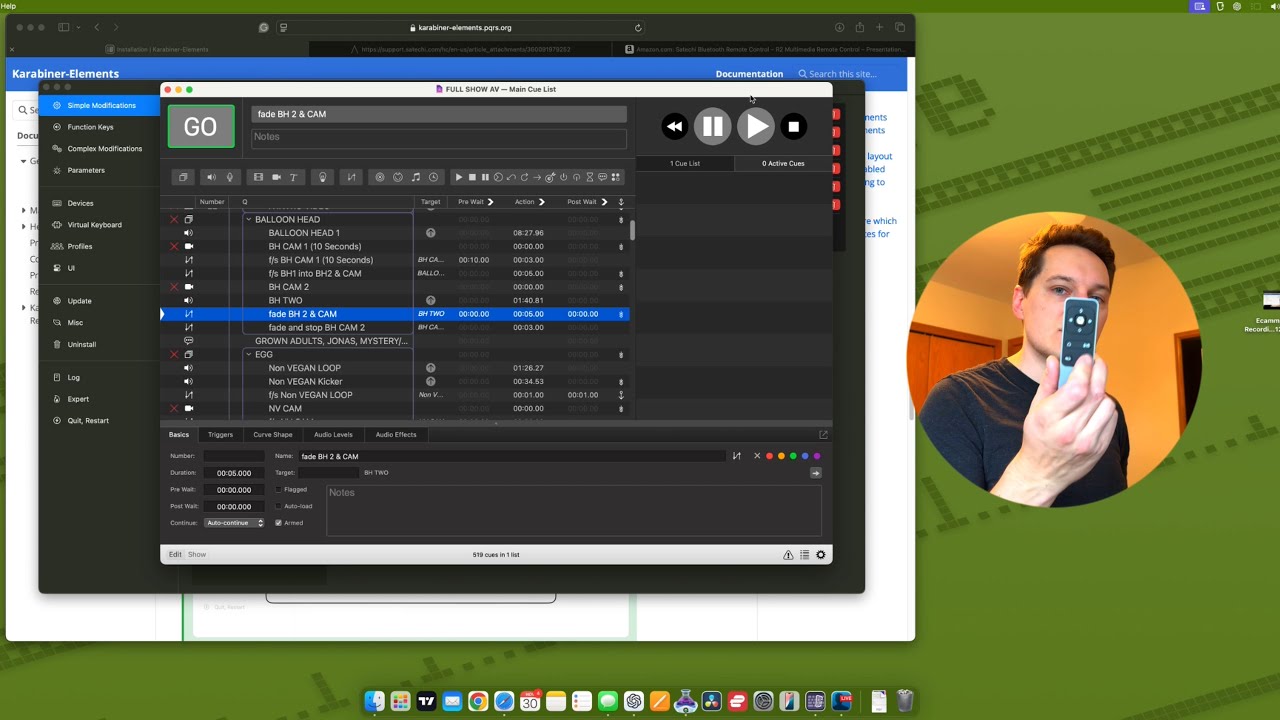Open Finder from the Dock

[x=374, y=701]
